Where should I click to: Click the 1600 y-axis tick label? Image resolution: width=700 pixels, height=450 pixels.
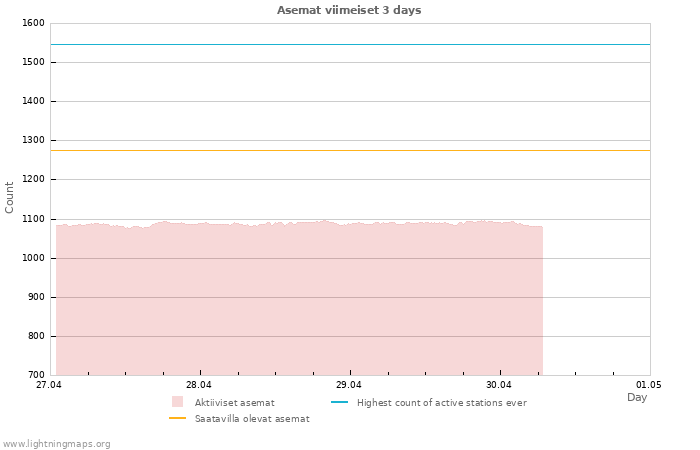33,23
